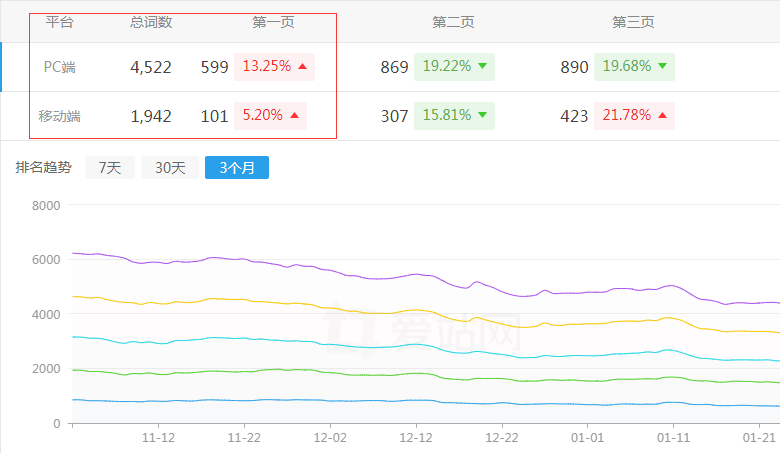Select the 7天 trend range
The height and width of the screenshot is (453, 780).
109,168
